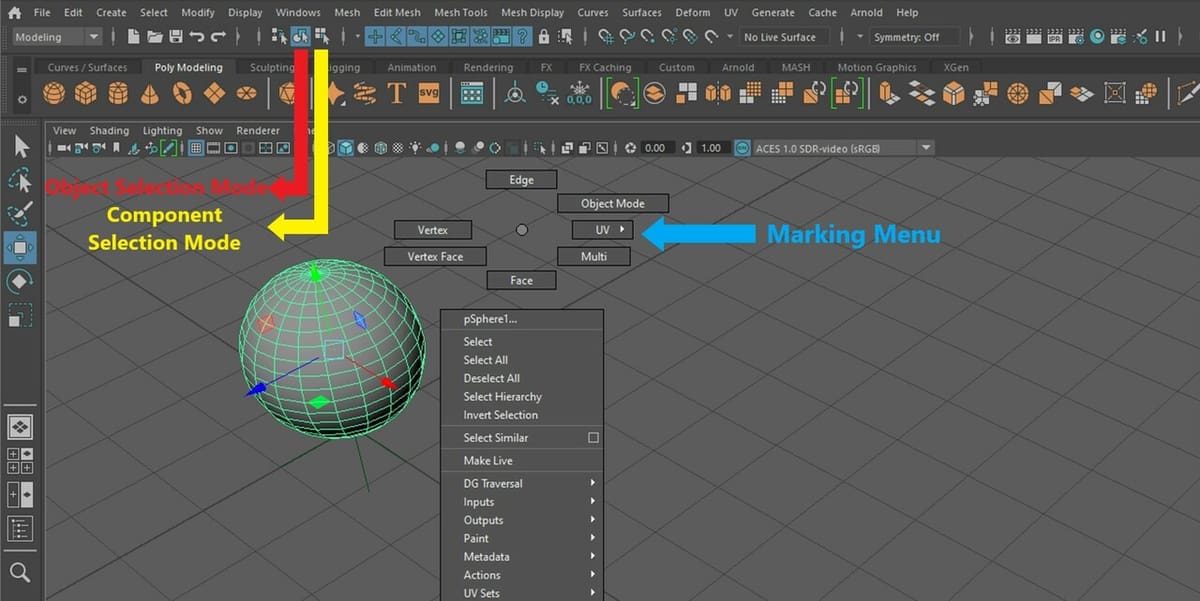
Task: Open the Modeling menu set dropdown
Action: [55, 36]
